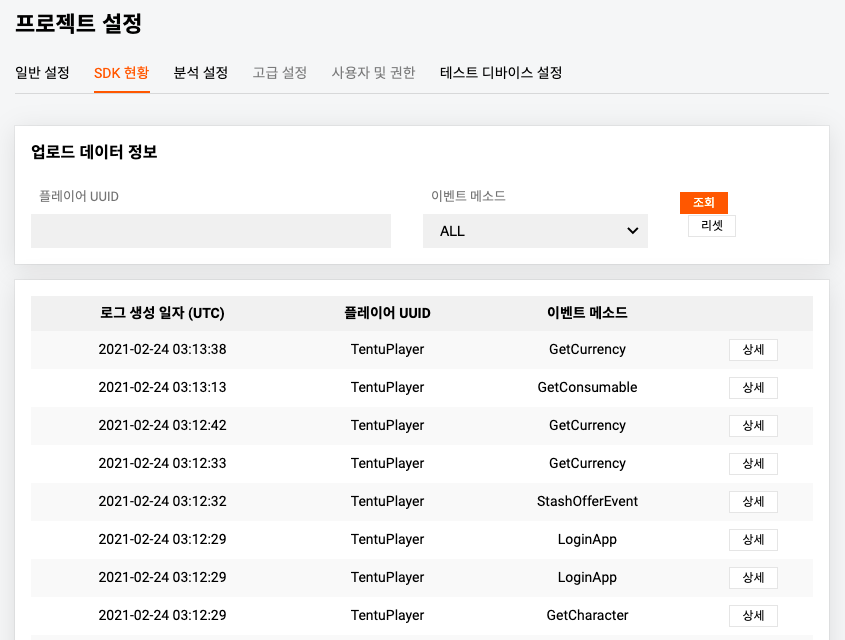Open 상세 for the 03:12:33 GetCurrency row
845x640 pixels.
click(x=753, y=464)
